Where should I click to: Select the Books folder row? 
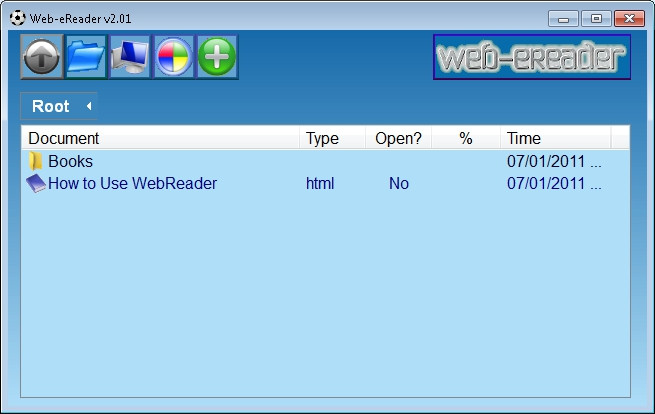pos(325,161)
